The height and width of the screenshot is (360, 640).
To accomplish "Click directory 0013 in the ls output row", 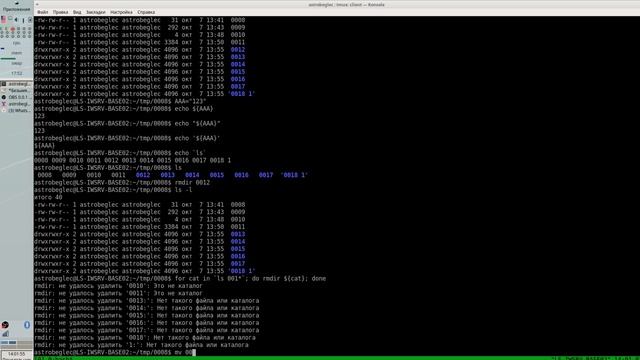I will tap(167, 175).
